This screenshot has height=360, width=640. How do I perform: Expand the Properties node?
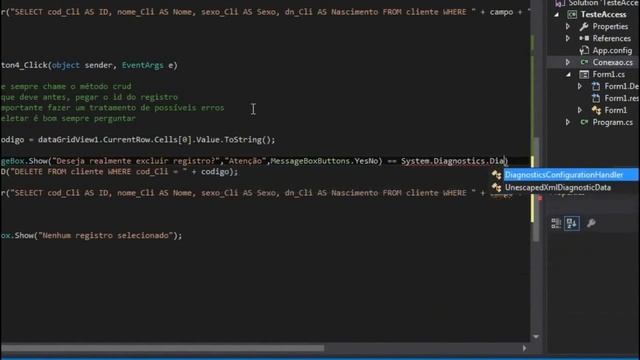[x=568, y=27]
